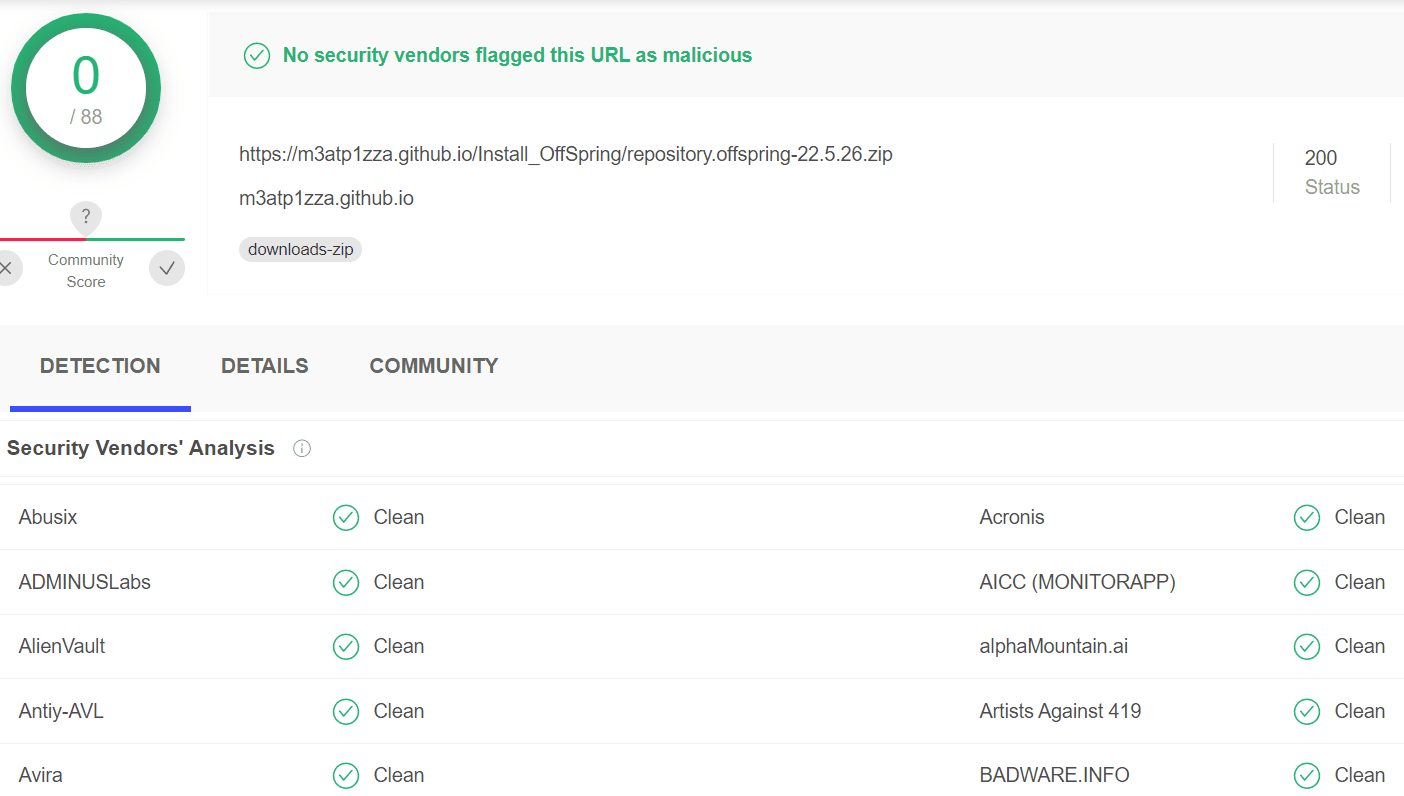Click the Antiy-AVL clean check icon

346,711
